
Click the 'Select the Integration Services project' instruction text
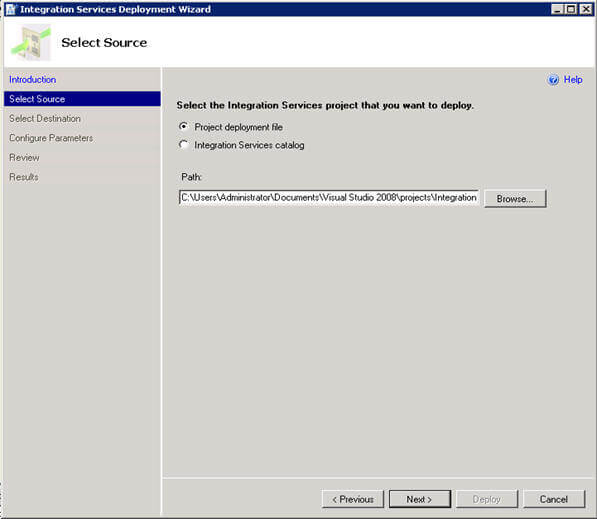(325, 105)
